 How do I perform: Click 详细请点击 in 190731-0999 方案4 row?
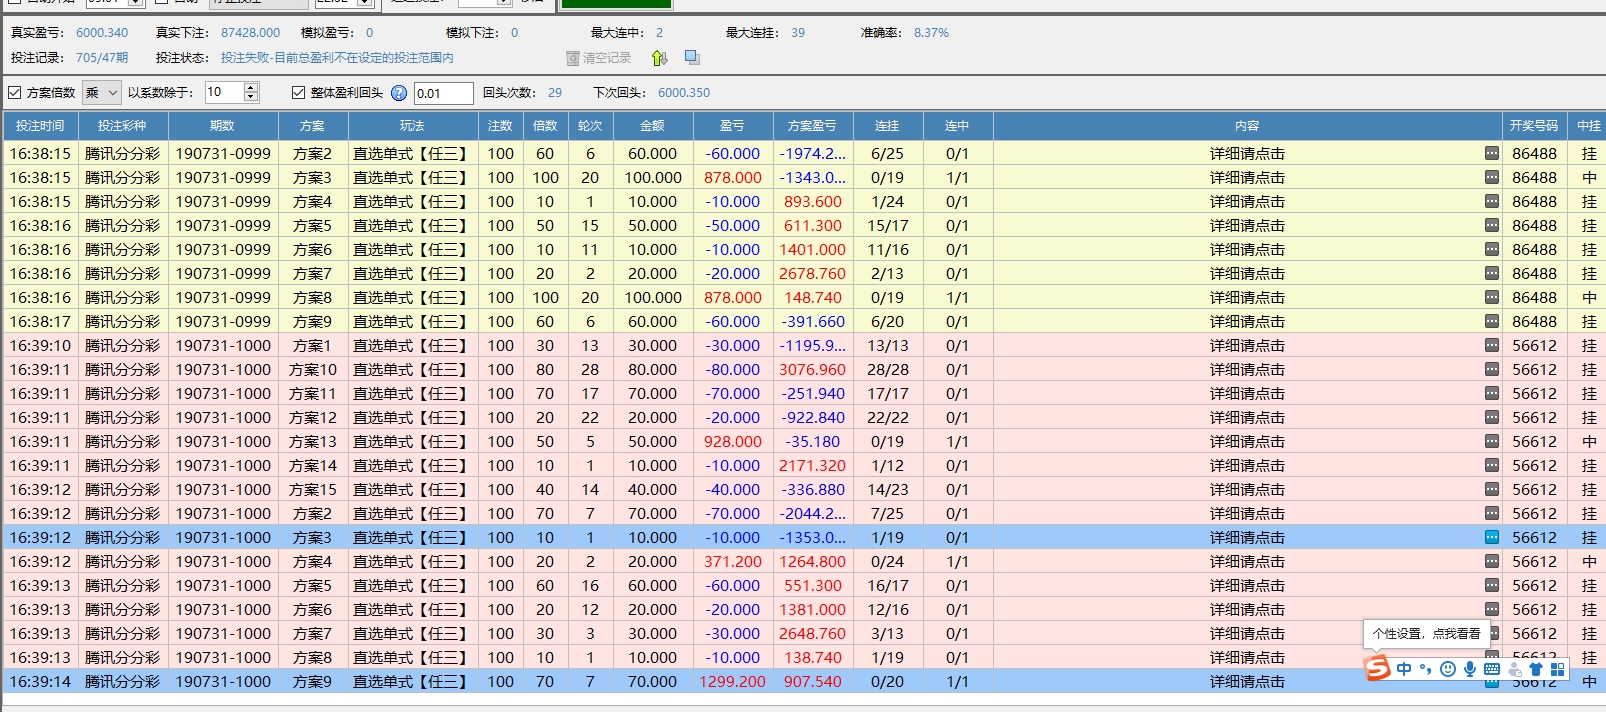coord(1247,202)
